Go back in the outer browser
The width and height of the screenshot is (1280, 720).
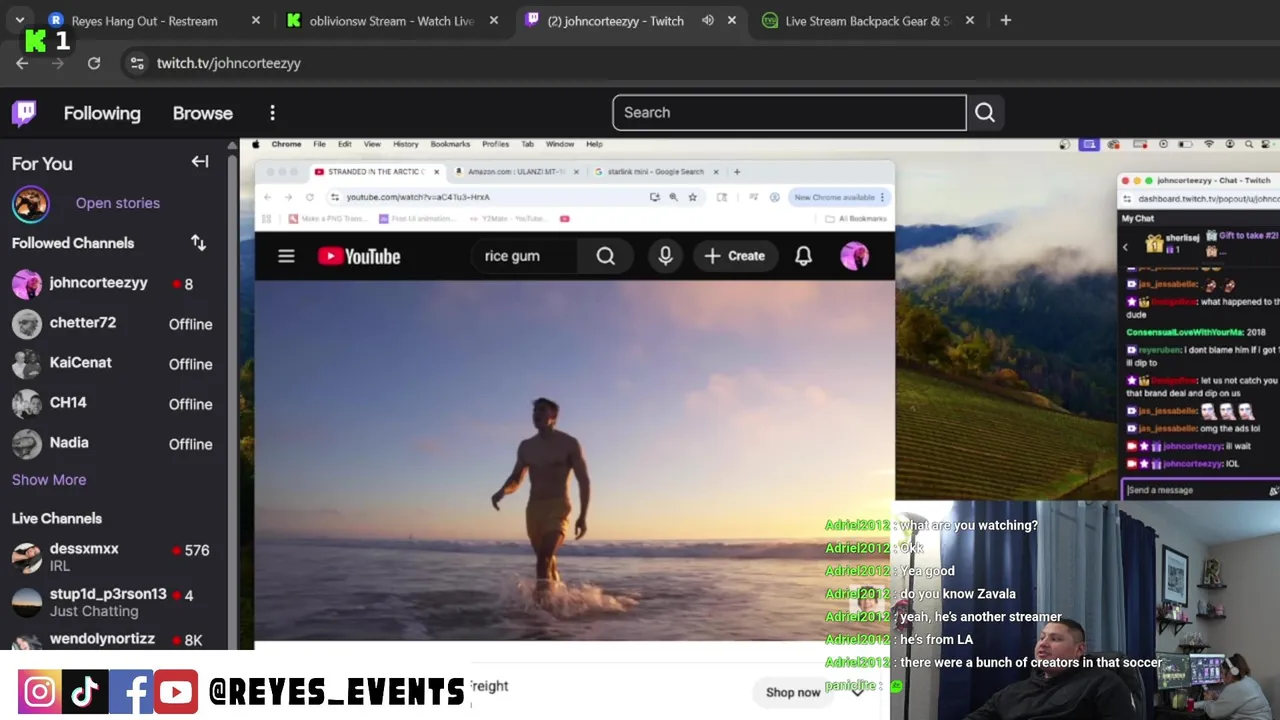22,63
